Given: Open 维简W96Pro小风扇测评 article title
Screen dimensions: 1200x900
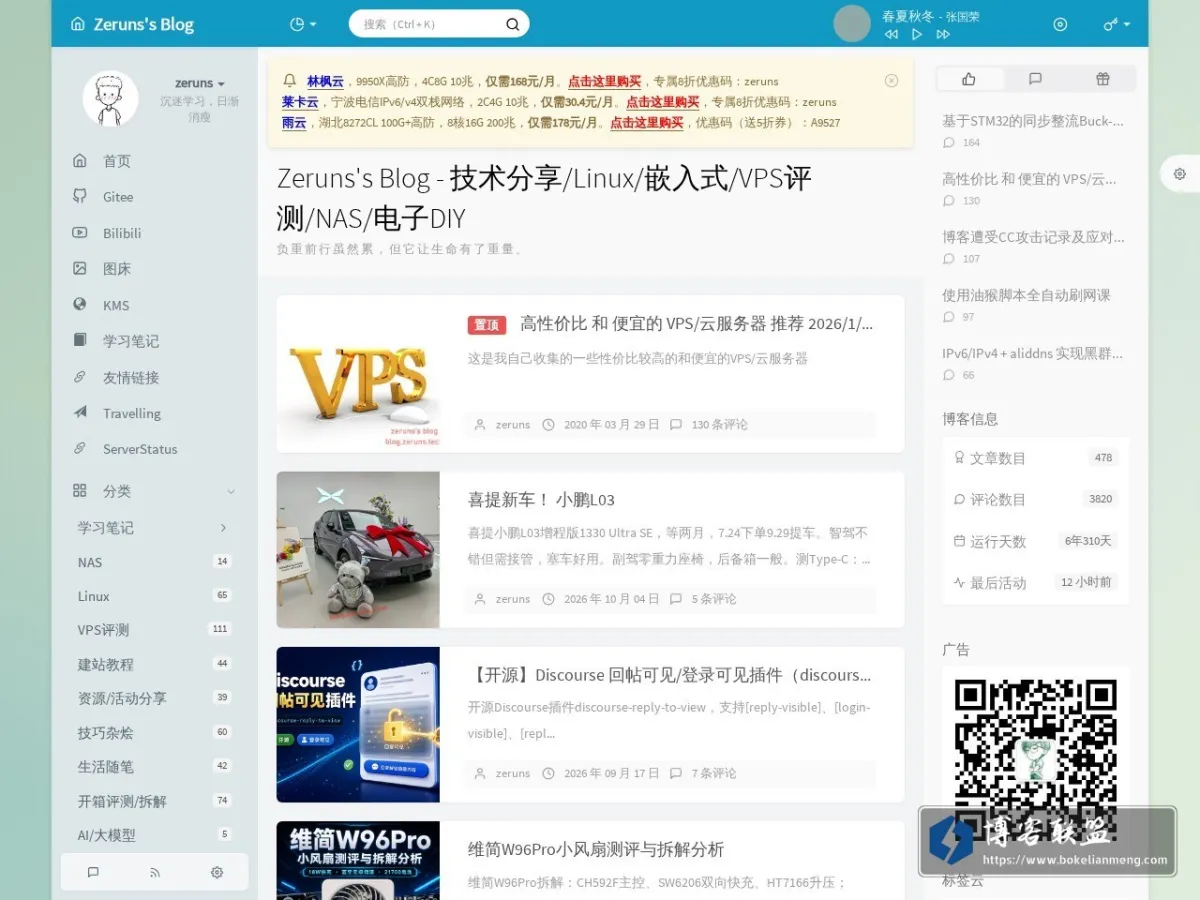Looking at the screenshot, I should coord(596,850).
